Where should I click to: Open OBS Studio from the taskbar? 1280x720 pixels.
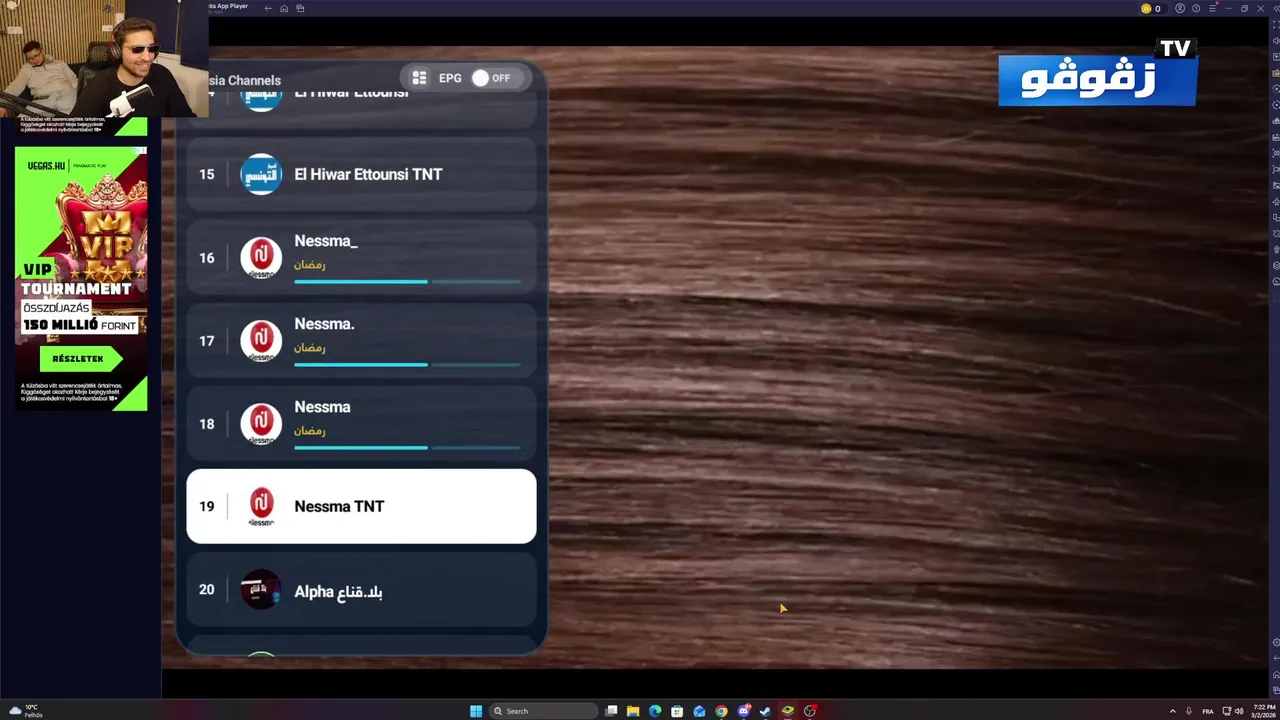pos(809,711)
